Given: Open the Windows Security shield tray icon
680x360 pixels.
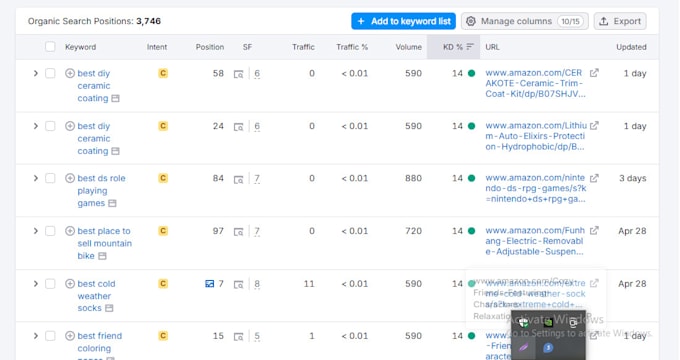Looking at the screenshot, I should click(x=523, y=322).
